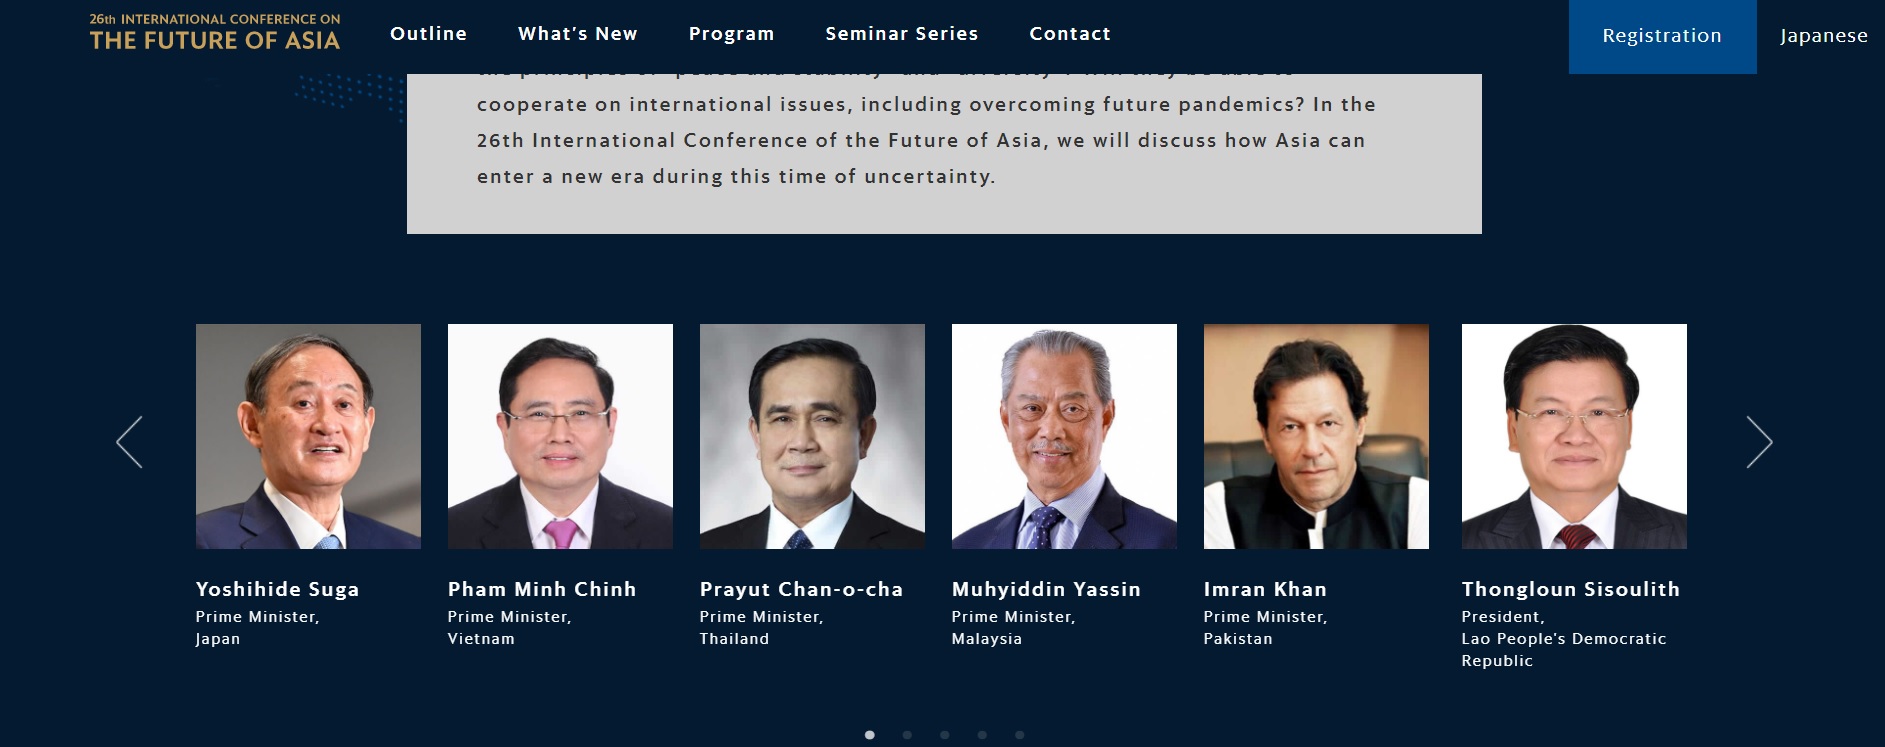Navigate to the Contact page

pyautogui.click(x=1070, y=34)
